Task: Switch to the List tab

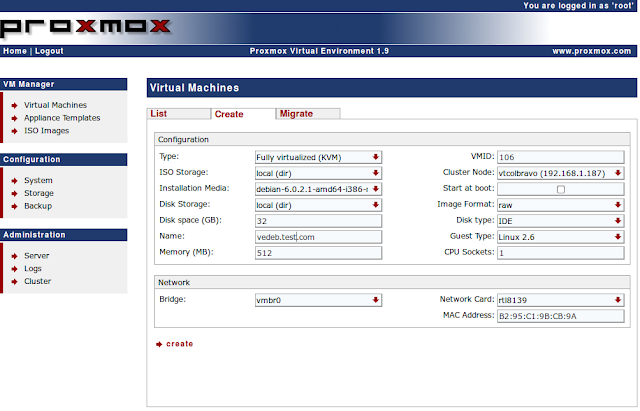Action: [179, 114]
